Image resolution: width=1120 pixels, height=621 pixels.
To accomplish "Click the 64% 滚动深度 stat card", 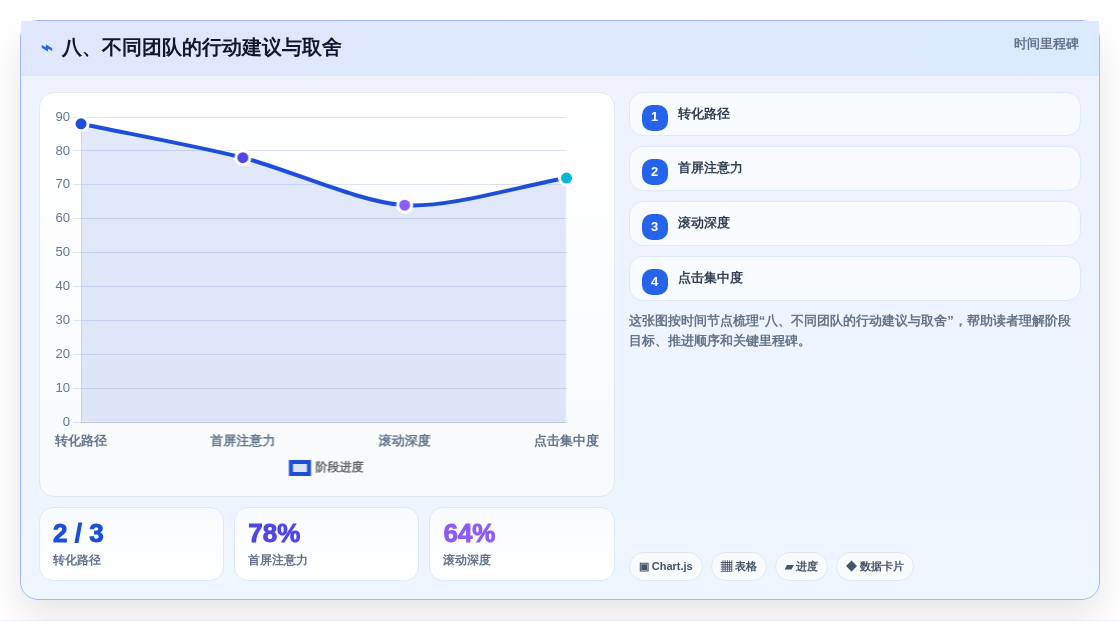I will pyautogui.click(x=522, y=545).
